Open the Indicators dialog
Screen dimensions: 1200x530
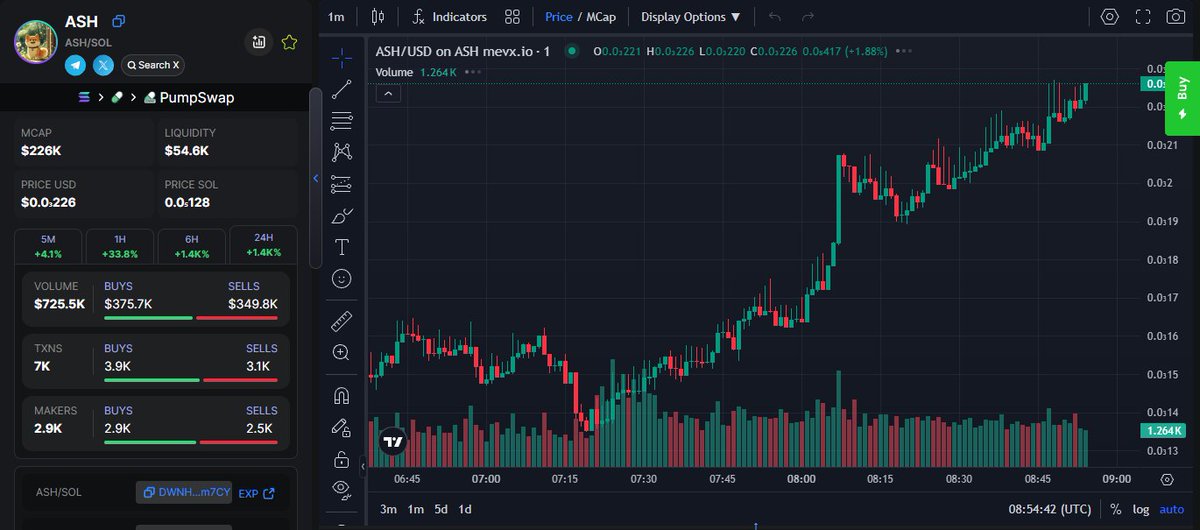[x=449, y=17]
